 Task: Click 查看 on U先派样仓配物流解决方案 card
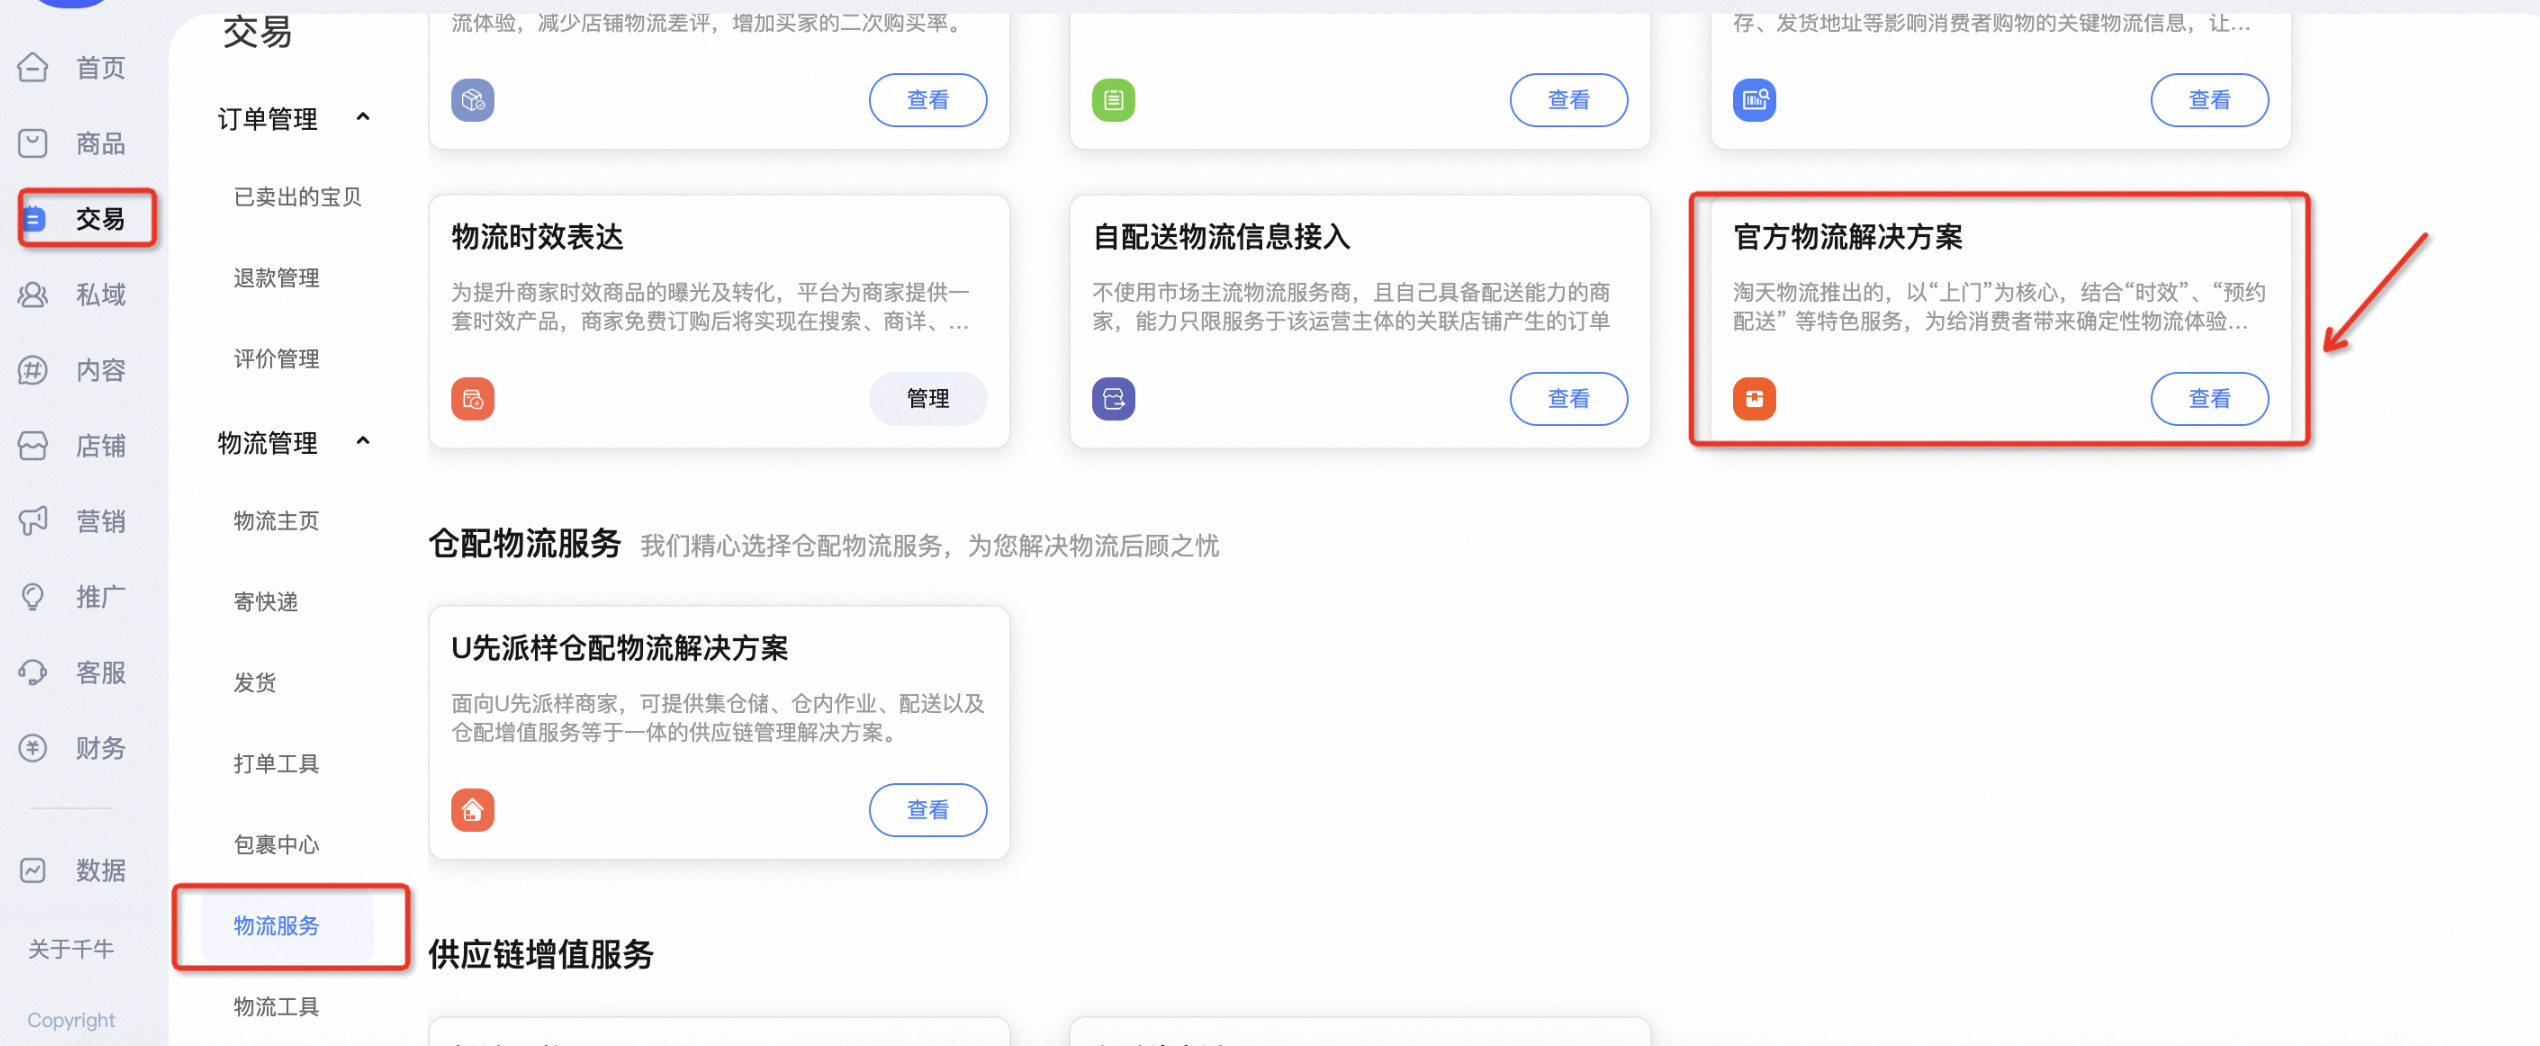point(928,810)
